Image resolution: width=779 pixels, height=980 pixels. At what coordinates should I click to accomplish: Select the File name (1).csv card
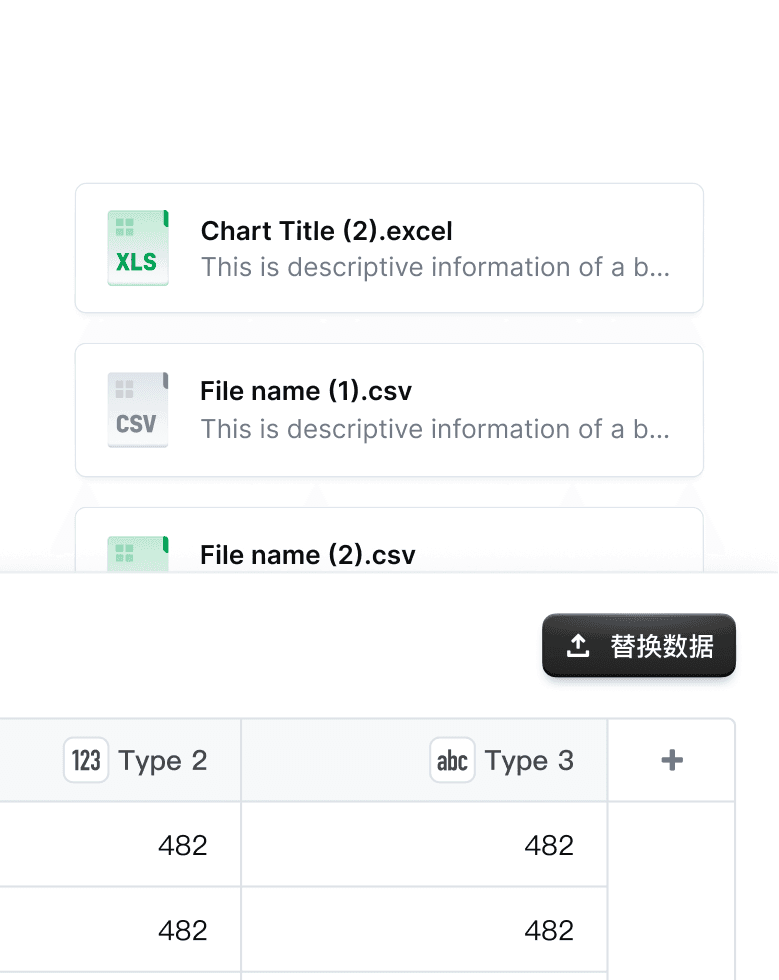pos(389,410)
